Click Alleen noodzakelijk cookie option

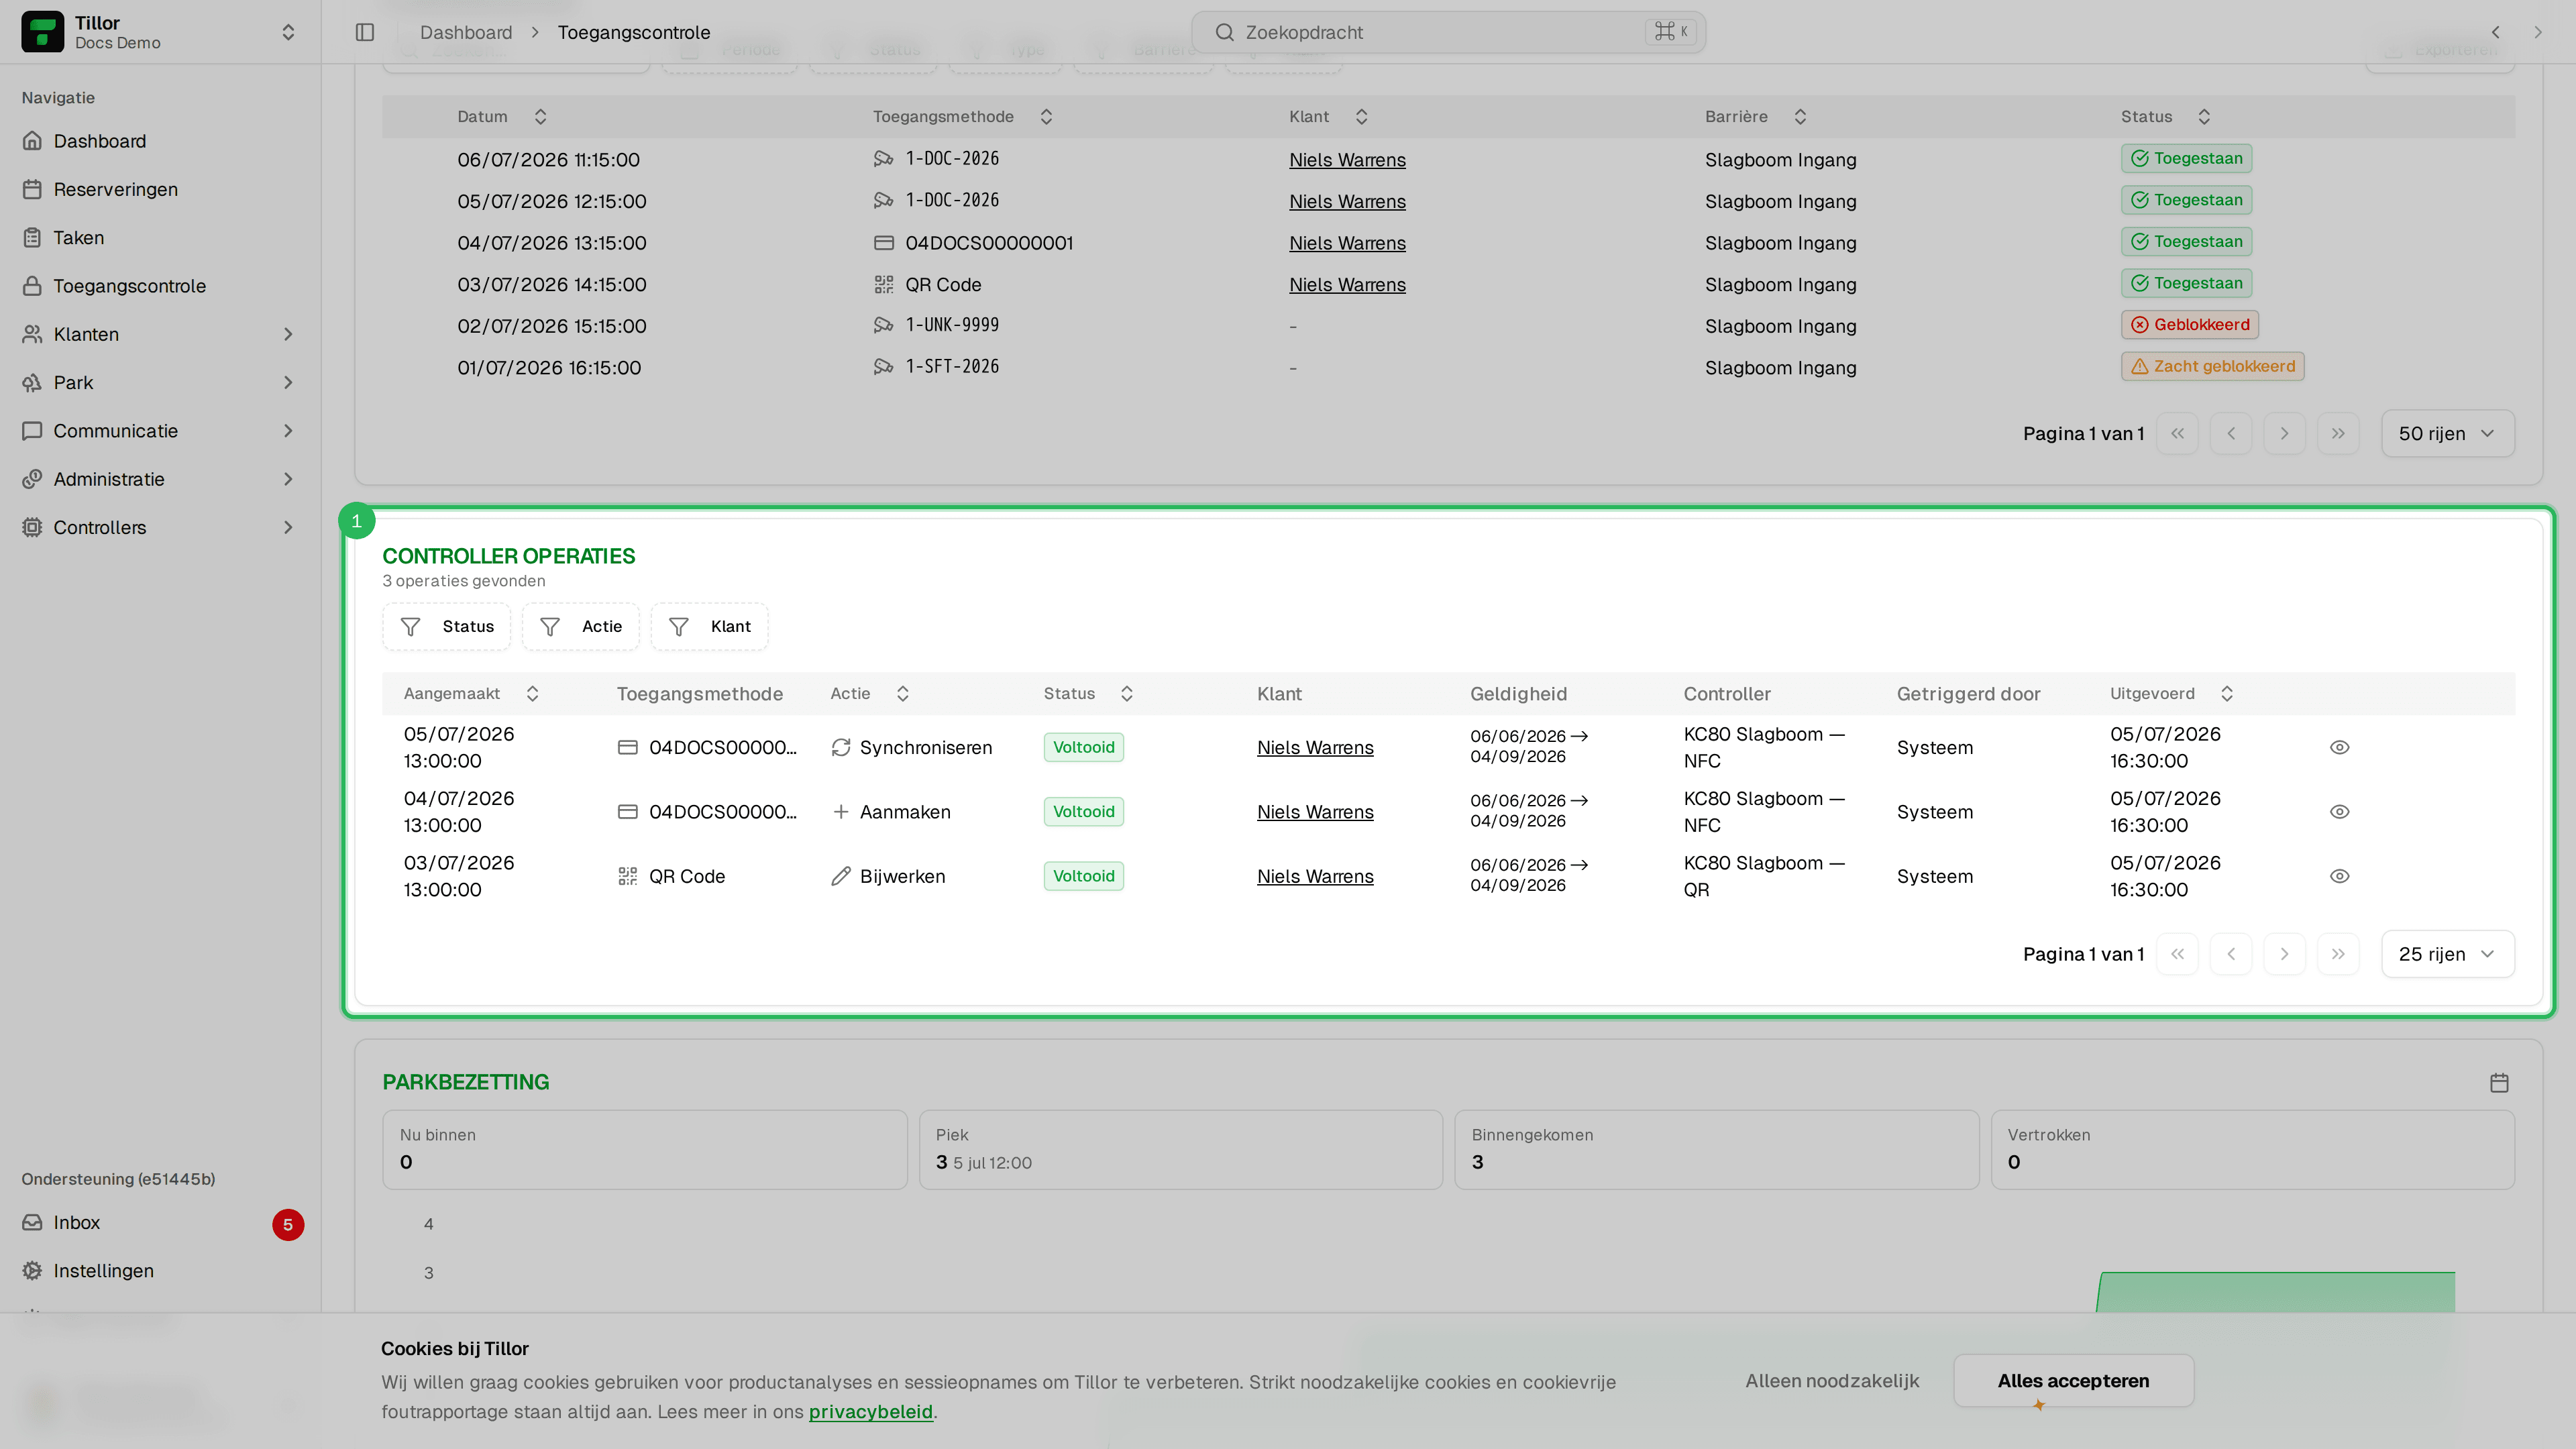1832,1381
